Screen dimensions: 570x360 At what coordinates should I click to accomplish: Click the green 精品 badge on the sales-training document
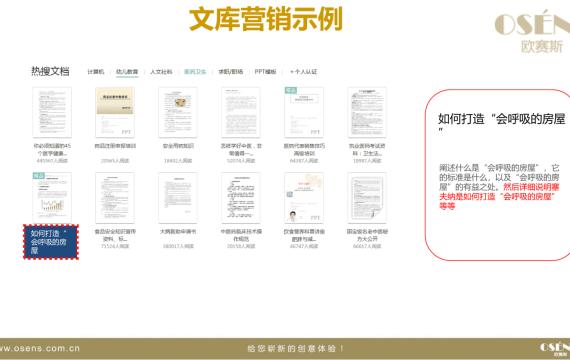tap(291, 90)
